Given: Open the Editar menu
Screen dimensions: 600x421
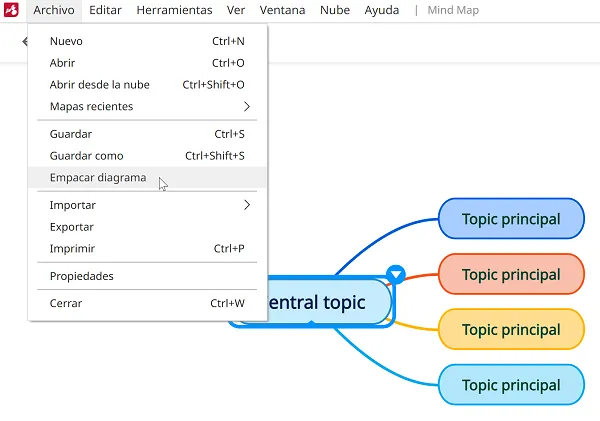Looking at the screenshot, I should pos(105,10).
